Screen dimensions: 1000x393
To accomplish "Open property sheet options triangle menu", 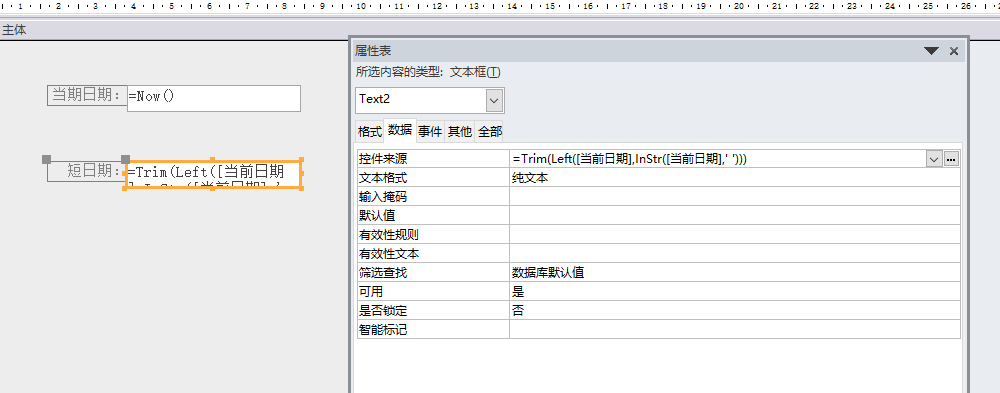I will [932, 51].
